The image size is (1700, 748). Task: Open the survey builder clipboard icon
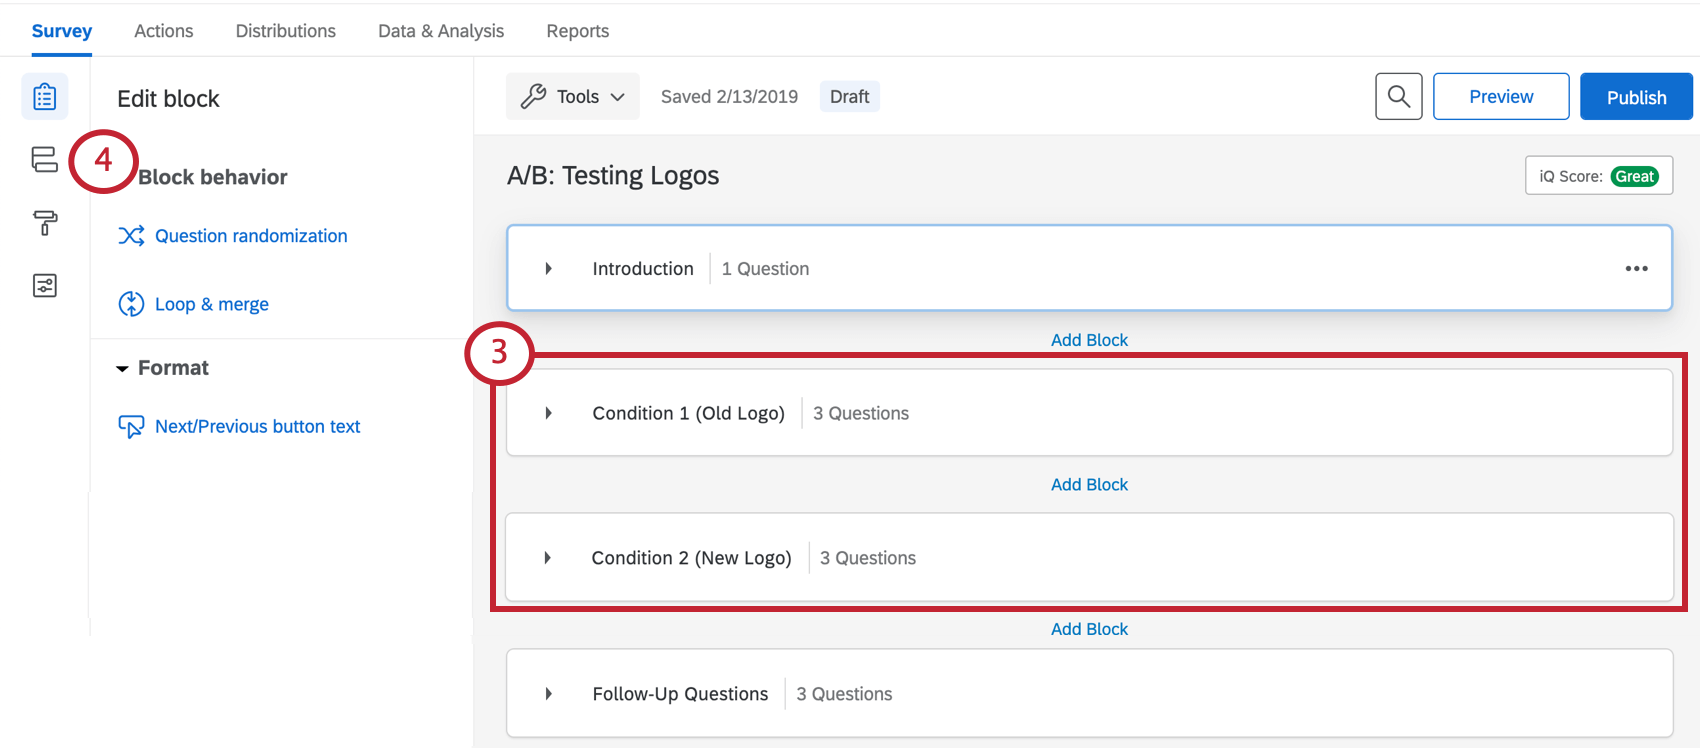click(x=45, y=97)
